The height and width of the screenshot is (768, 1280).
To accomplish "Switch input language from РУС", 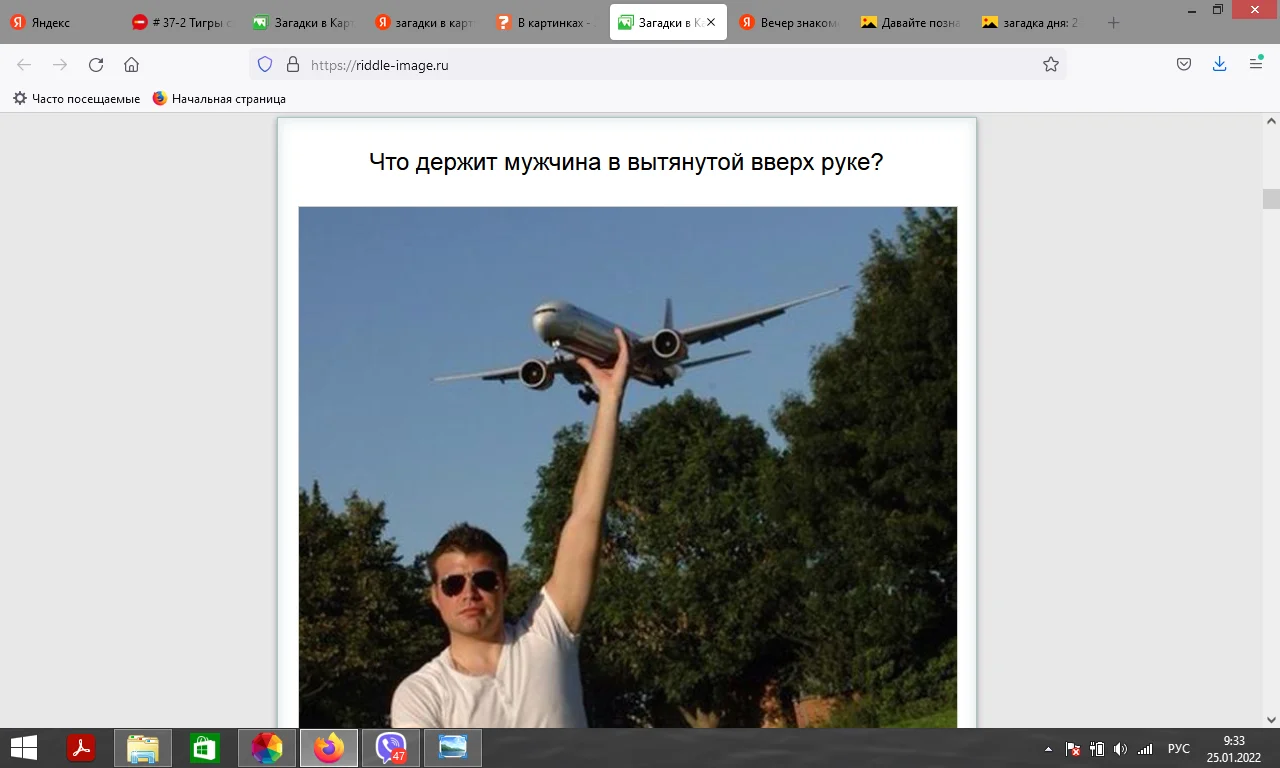I will pos(1179,749).
